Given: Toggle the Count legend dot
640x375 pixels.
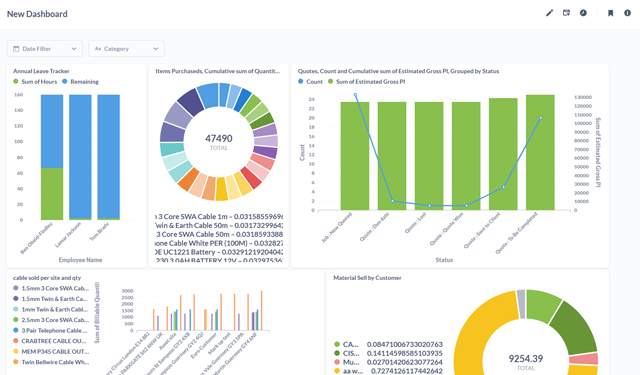Looking at the screenshot, I should click(x=301, y=82).
